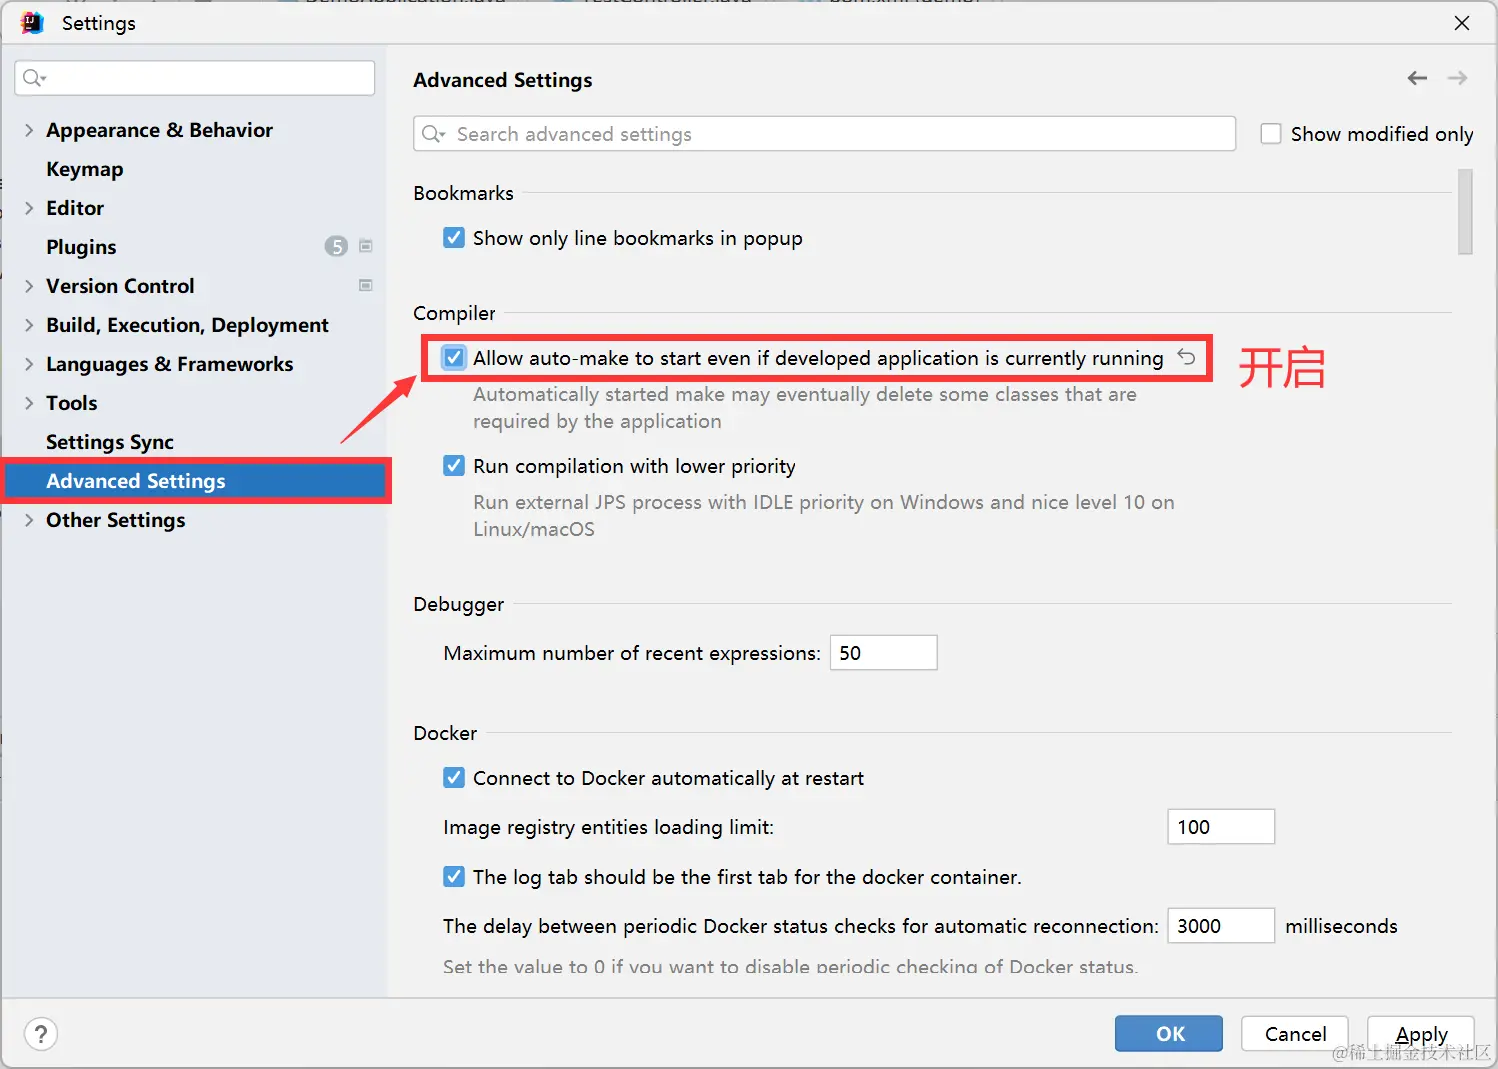Toggle Connect to Docker automatically at restart

click(x=454, y=778)
